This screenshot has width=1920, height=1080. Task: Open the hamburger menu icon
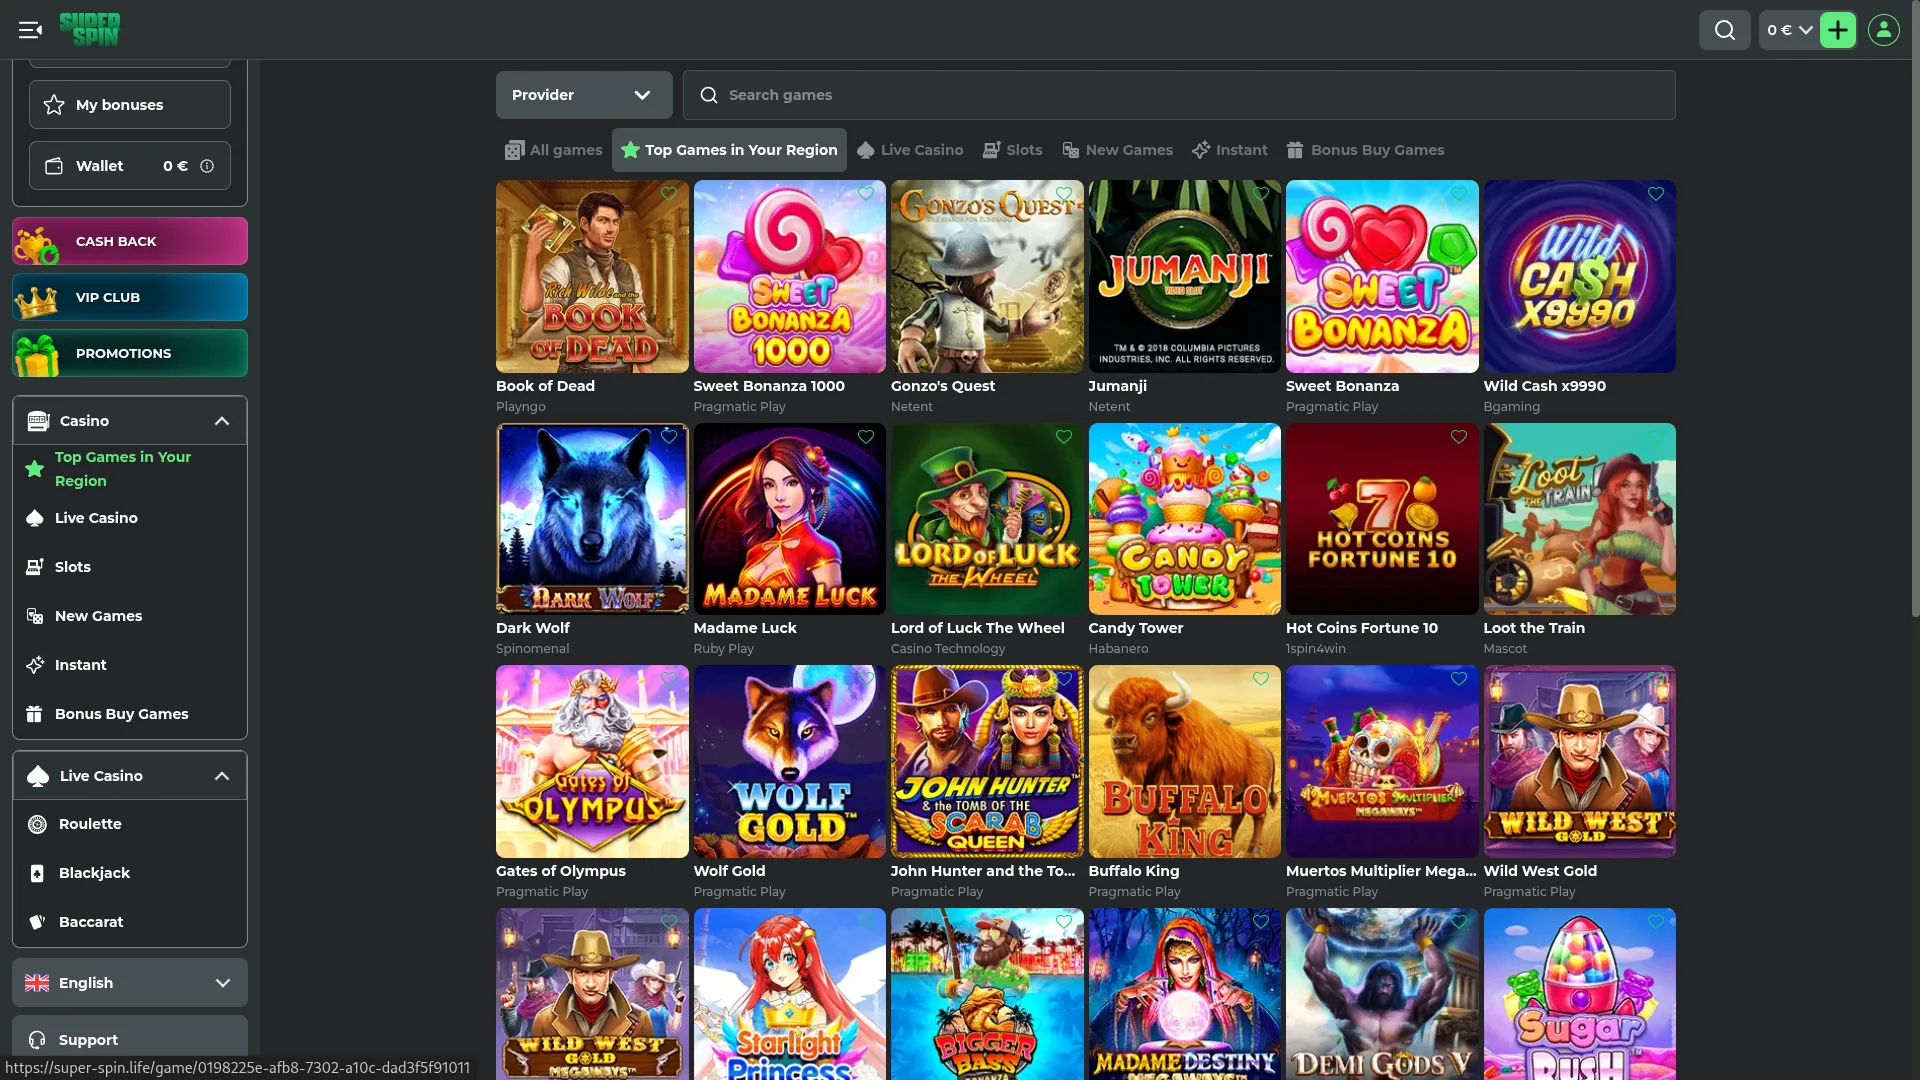[x=30, y=30]
